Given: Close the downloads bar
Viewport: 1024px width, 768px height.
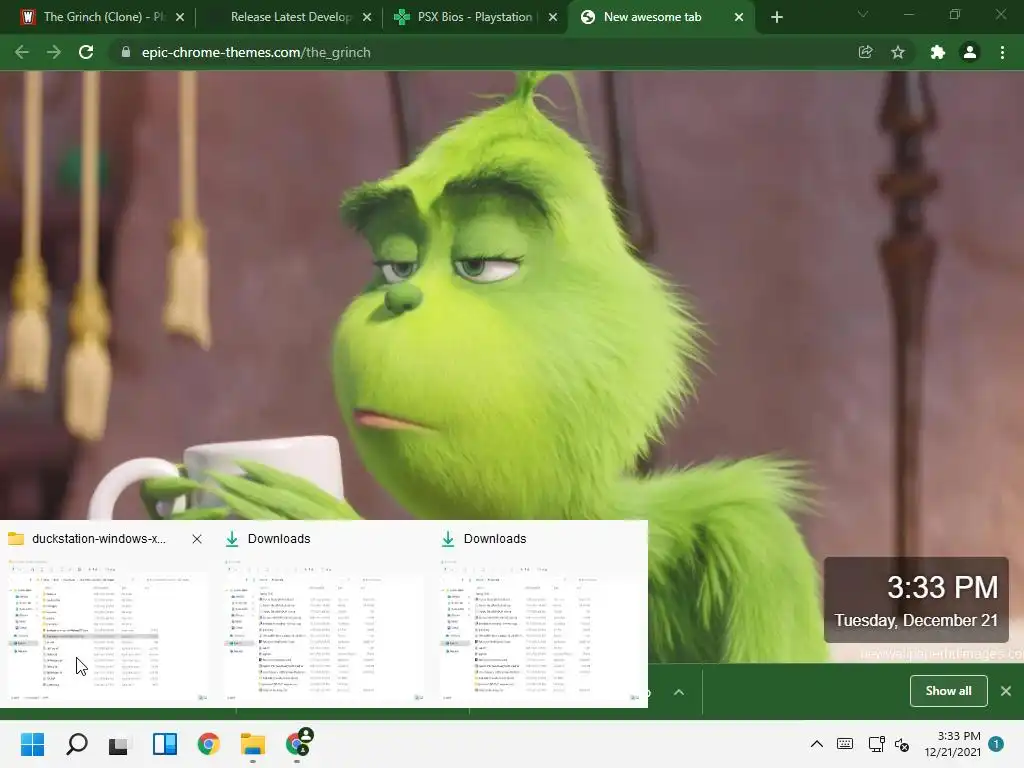Looking at the screenshot, I should pyautogui.click(x=1006, y=691).
